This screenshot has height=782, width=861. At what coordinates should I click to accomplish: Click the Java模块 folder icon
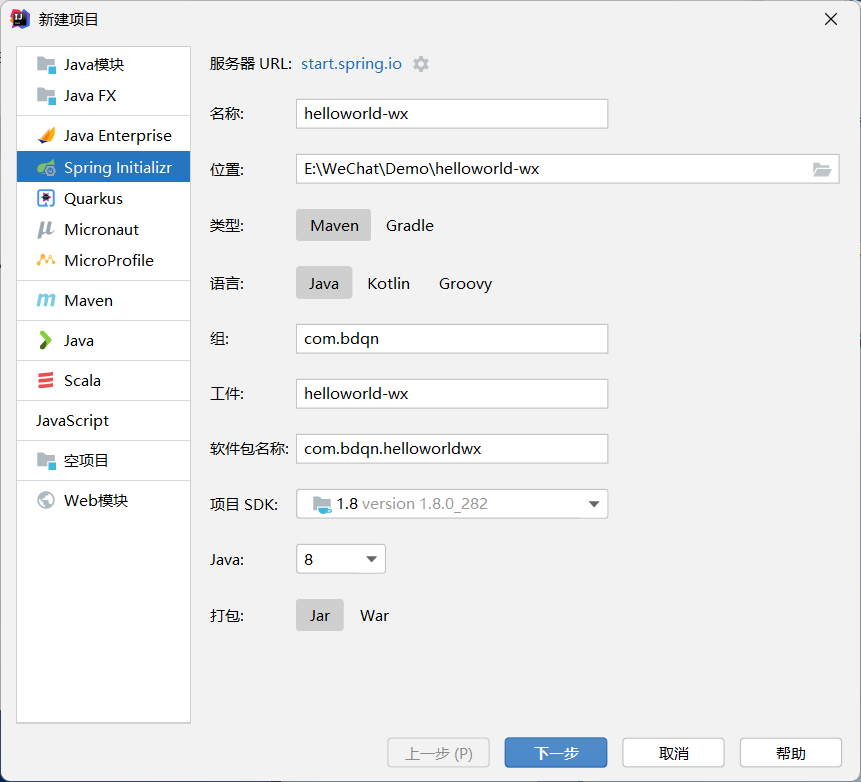(46, 65)
